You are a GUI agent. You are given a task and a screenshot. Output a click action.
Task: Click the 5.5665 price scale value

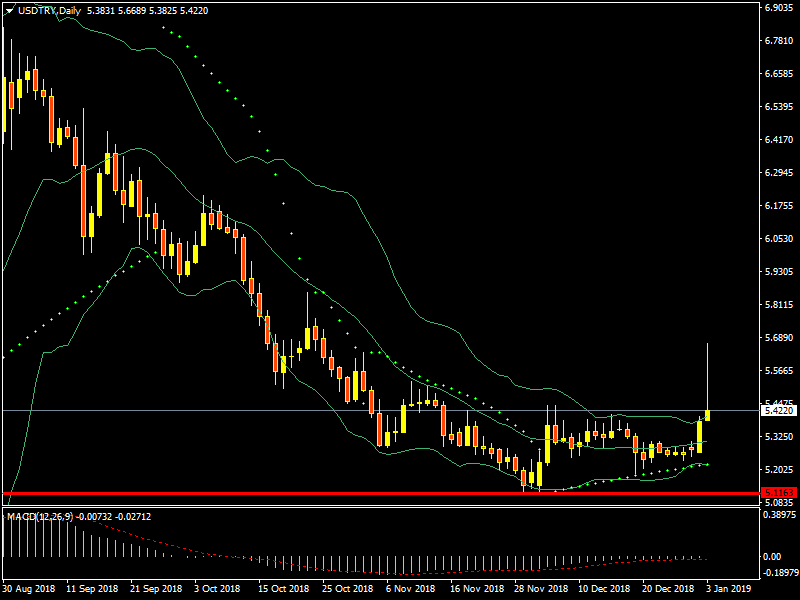pos(778,370)
